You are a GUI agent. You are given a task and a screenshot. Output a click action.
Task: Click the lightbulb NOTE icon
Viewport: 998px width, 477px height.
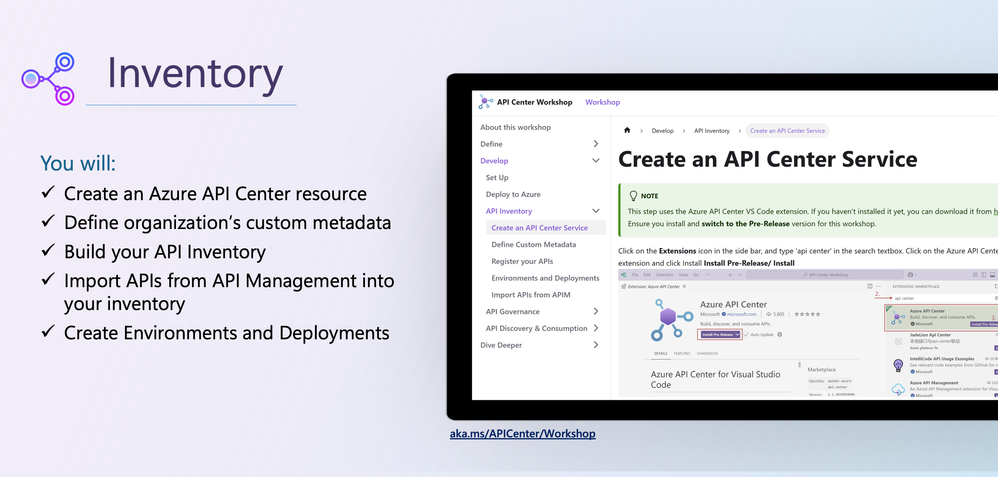633,196
